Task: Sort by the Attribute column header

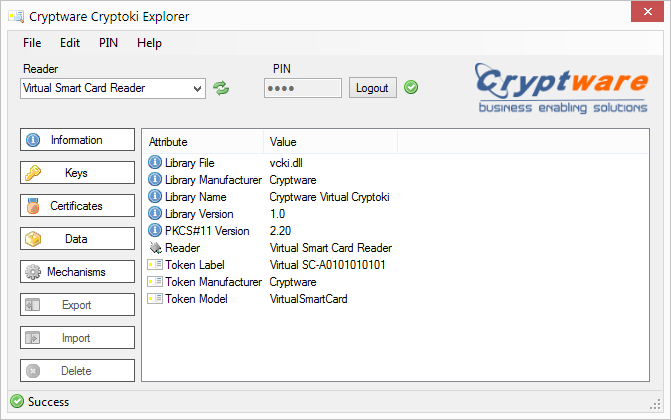Action: pos(203,142)
